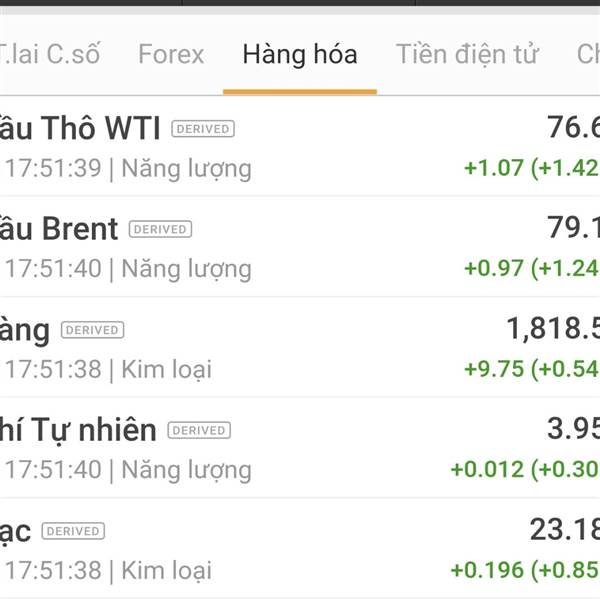Click the partially visible tab after Tiền điện tử

click(x=588, y=54)
